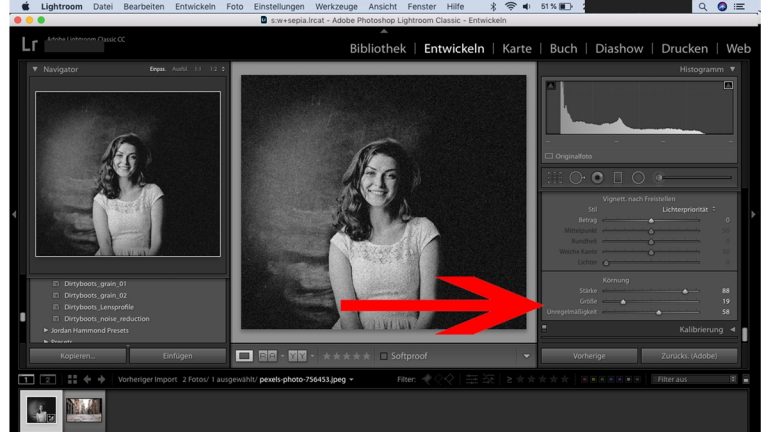Go back using filmstrip left arrow
Screen dimensions: 768x432
click(88, 380)
